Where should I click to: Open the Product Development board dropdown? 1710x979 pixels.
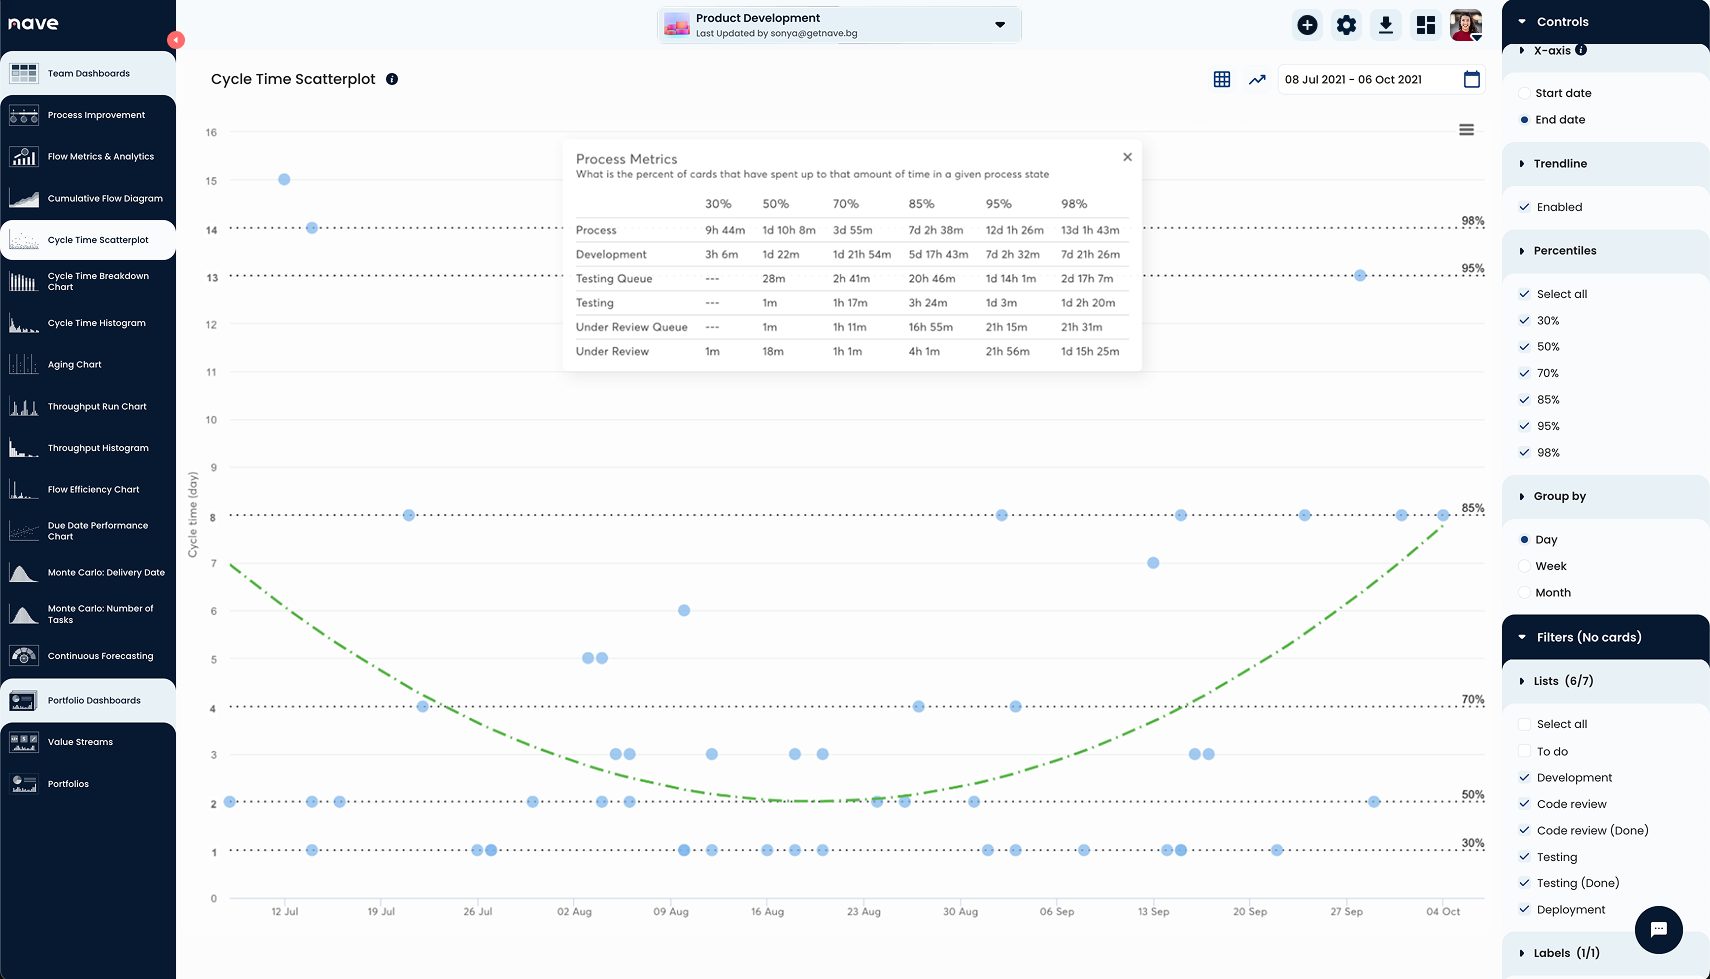(999, 24)
